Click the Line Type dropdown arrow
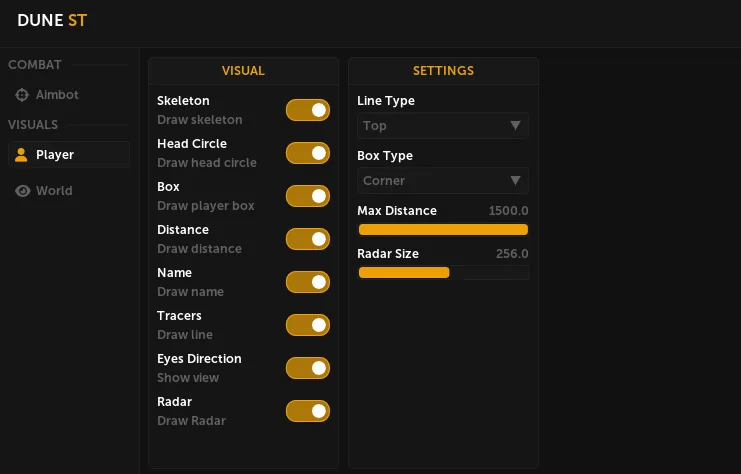The width and height of the screenshot is (741, 474). [x=516, y=126]
